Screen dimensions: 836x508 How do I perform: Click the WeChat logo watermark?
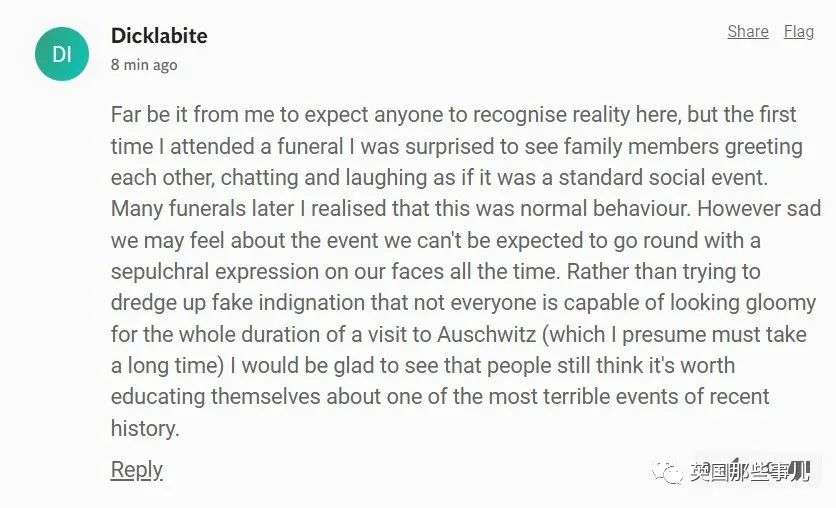[x=665, y=472]
